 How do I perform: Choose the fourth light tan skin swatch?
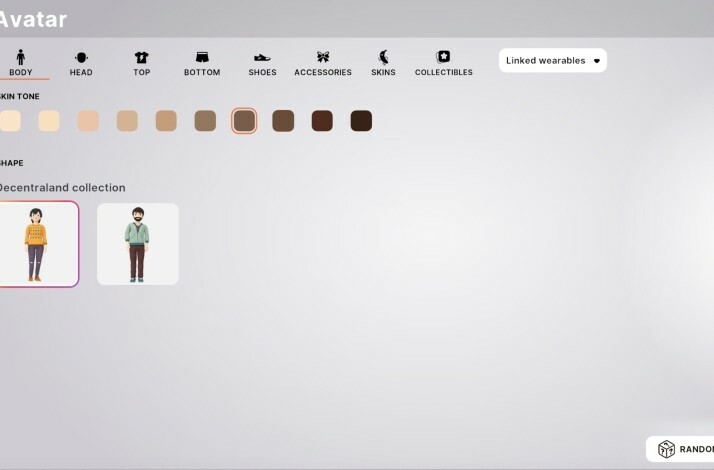coord(127,121)
